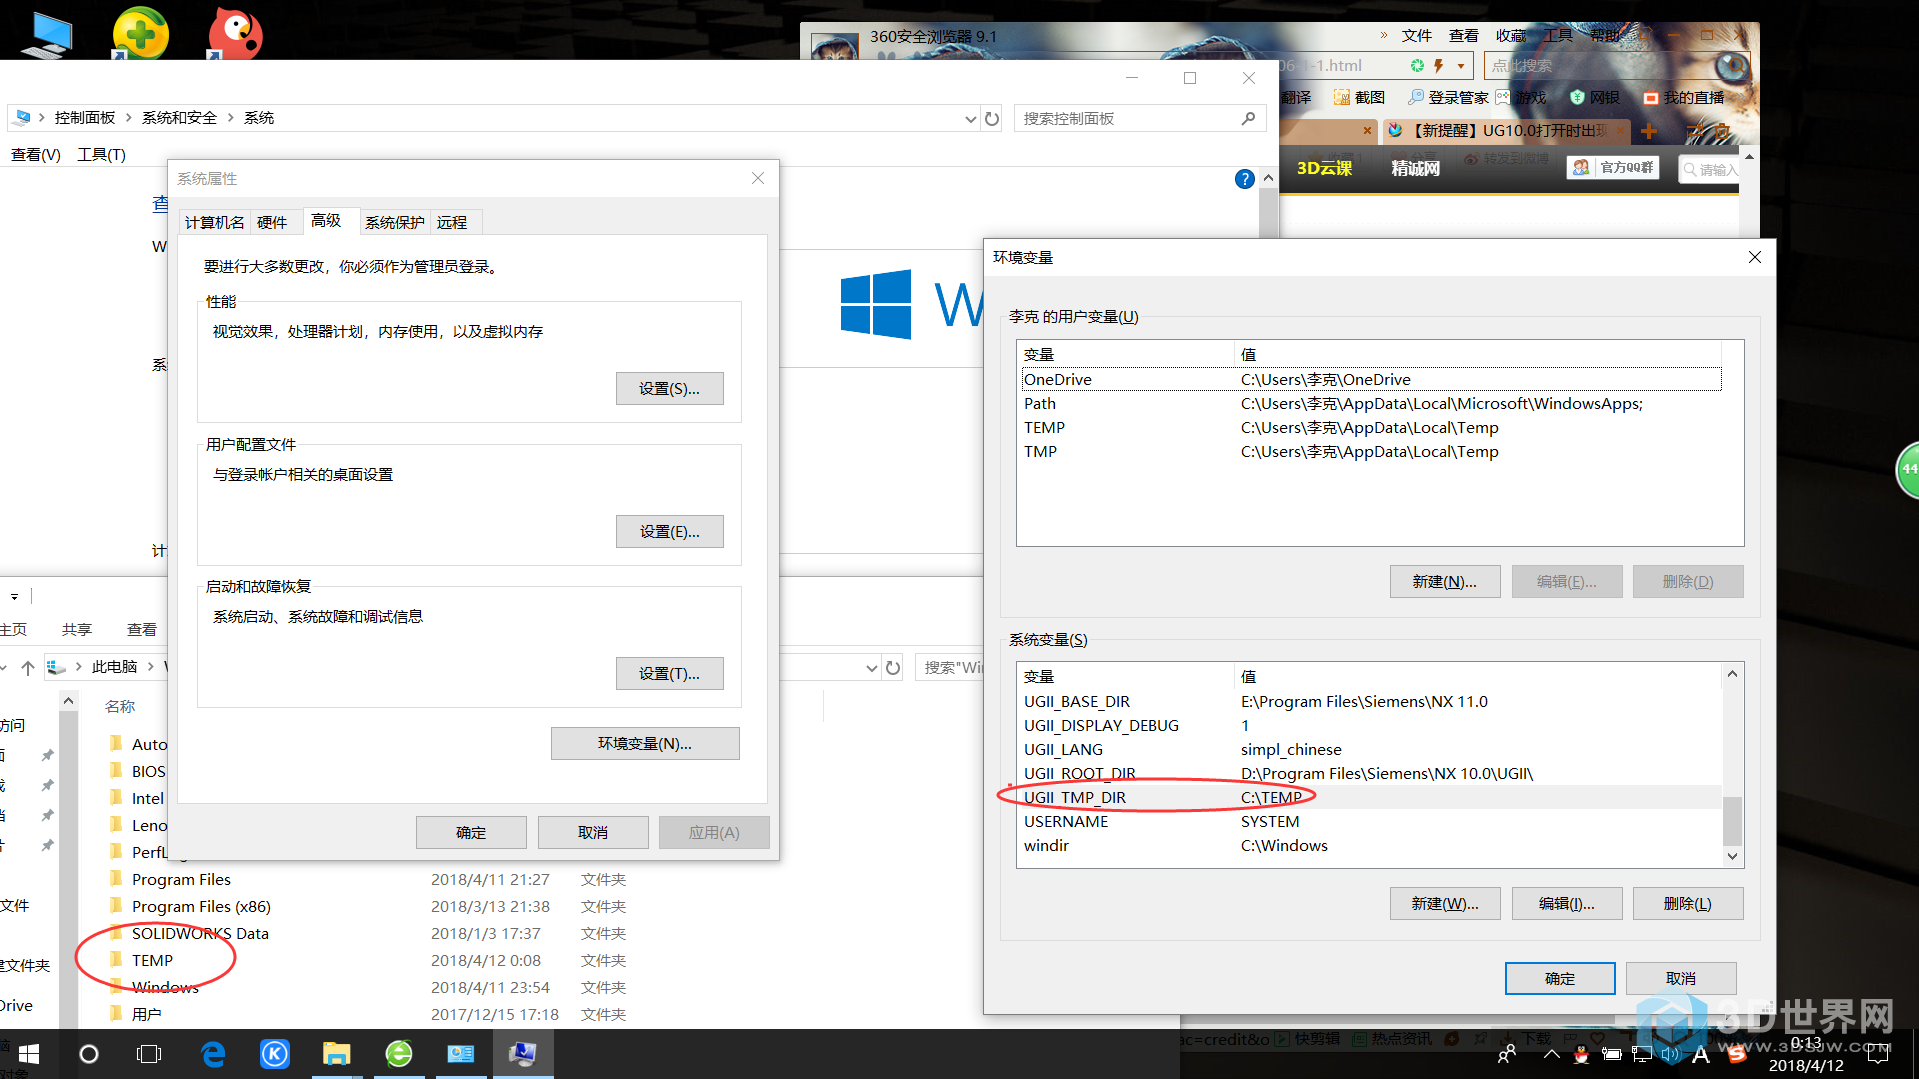Open File Explorer from the taskbar
This screenshot has height=1079, width=1919.
[x=337, y=1054]
